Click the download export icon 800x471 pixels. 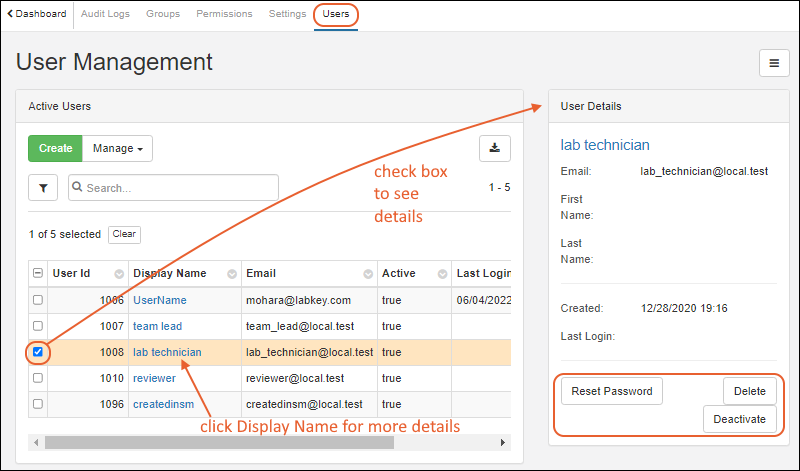pyautogui.click(x=494, y=148)
